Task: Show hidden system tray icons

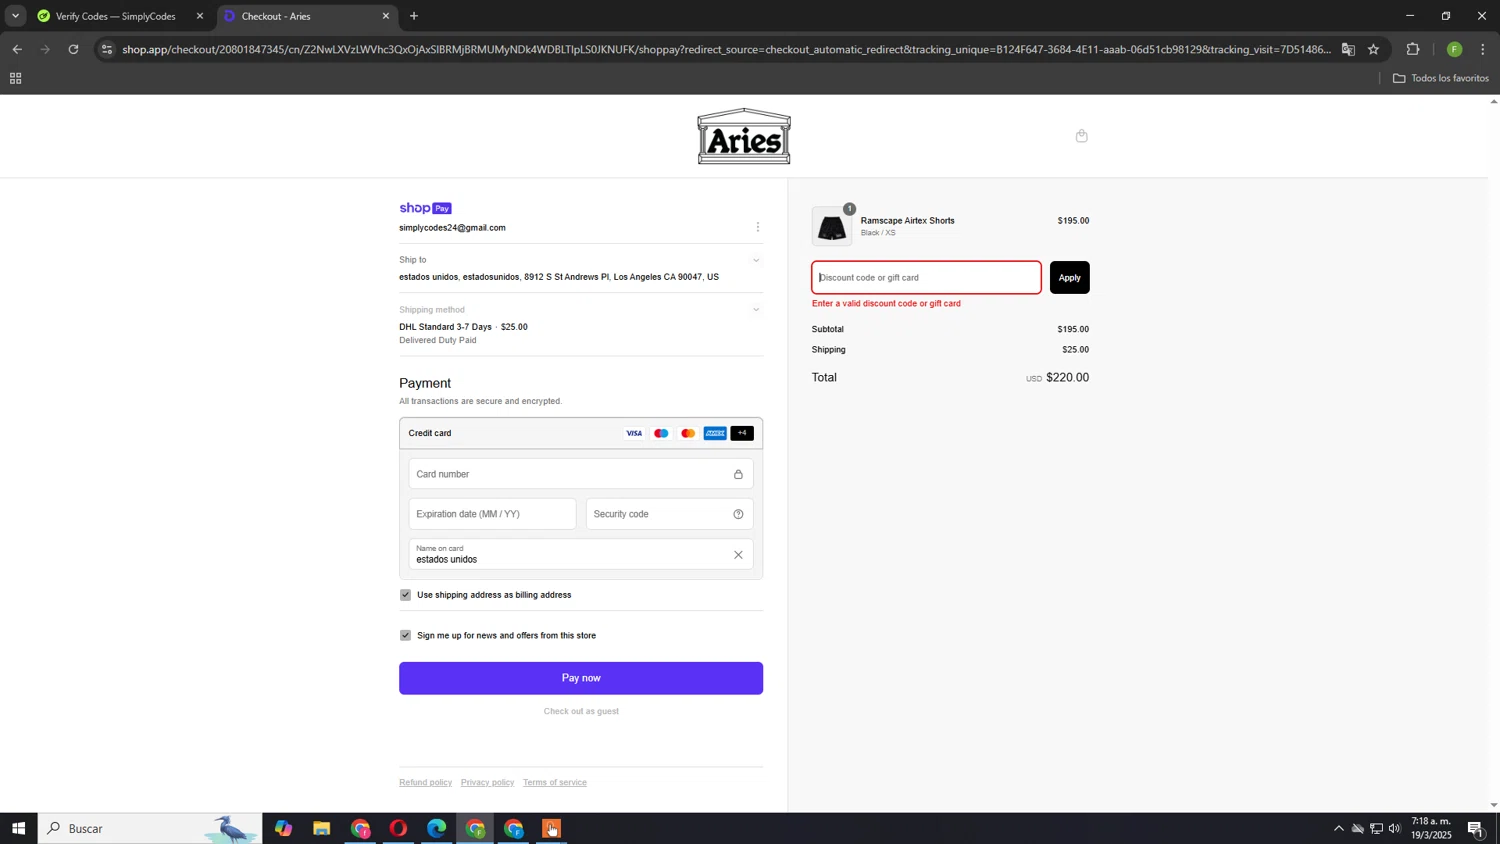Action: (1339, 828)
